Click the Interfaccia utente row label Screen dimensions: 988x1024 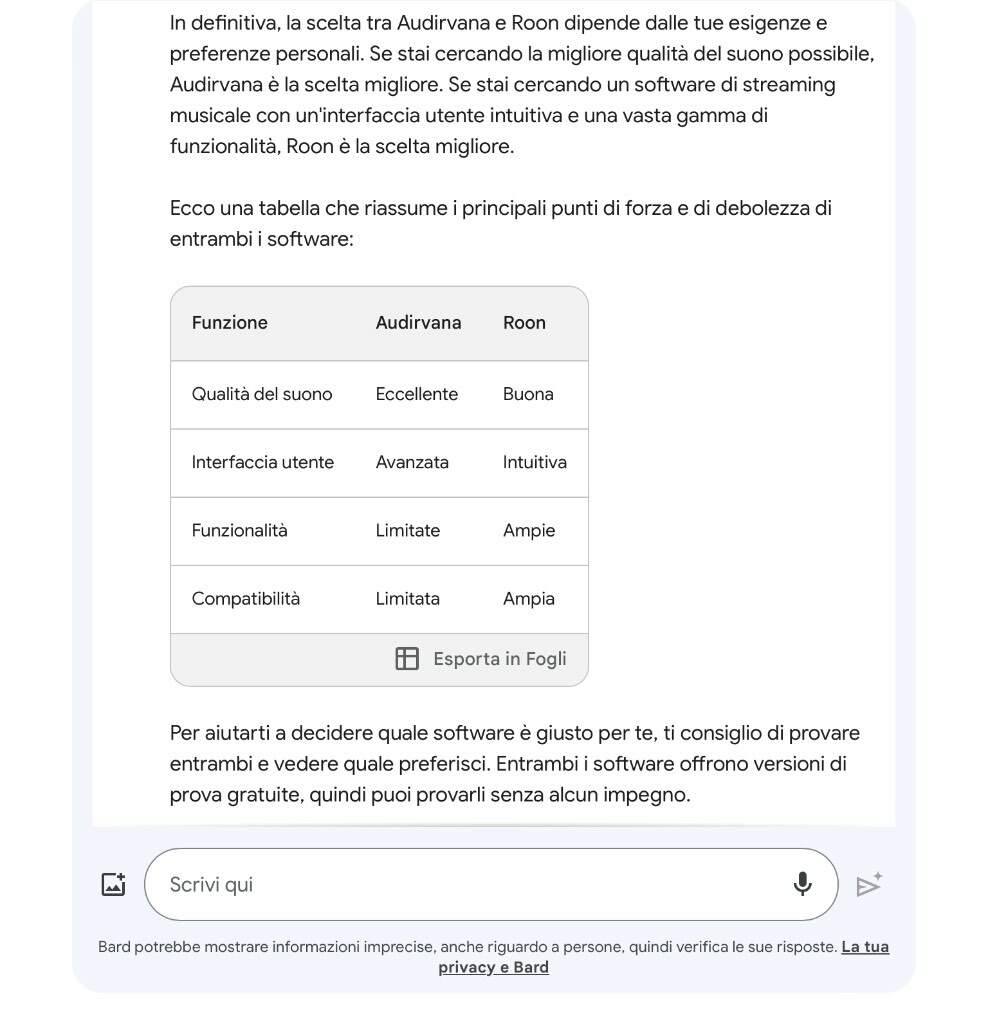263,462
